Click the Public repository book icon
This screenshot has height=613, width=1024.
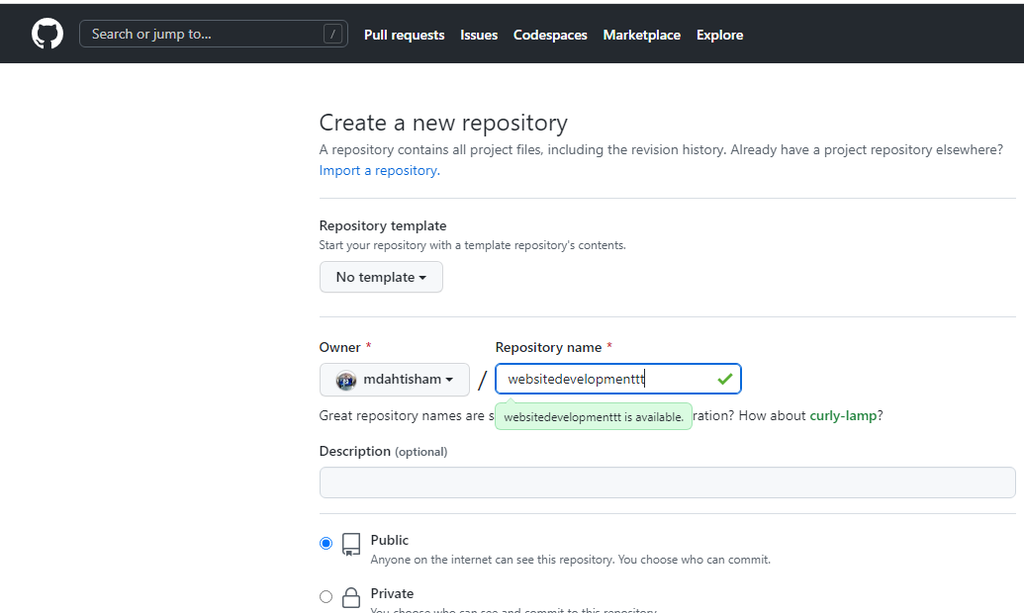tap(351, 544)
